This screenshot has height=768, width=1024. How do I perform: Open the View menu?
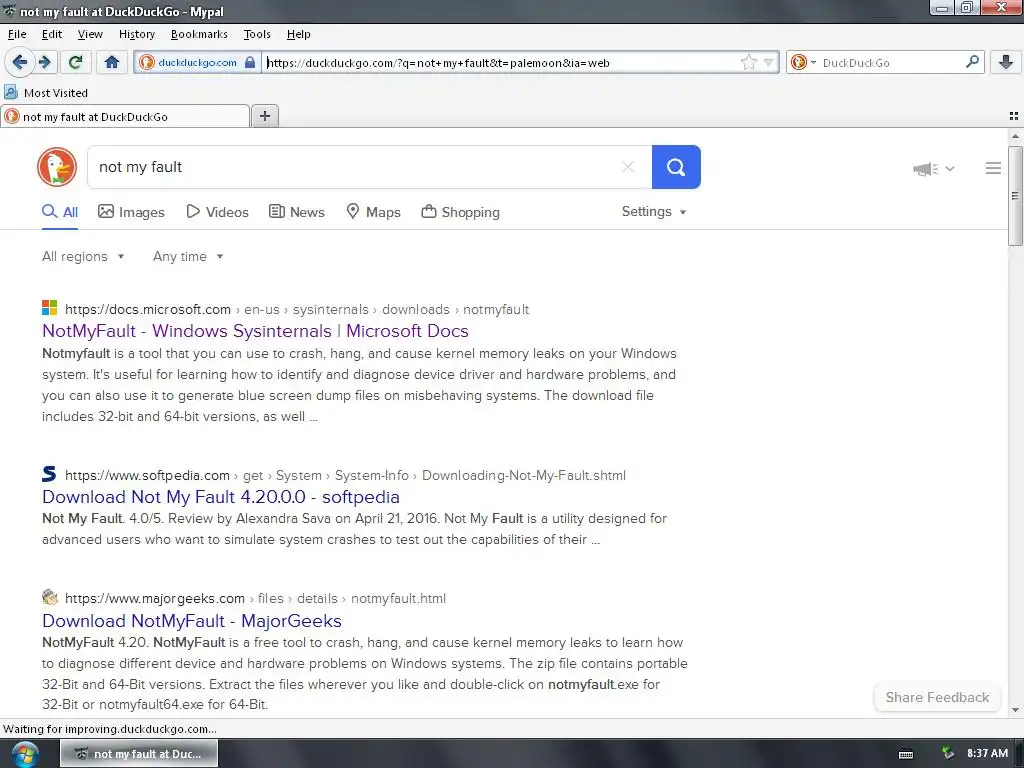[x=89, y=34]
